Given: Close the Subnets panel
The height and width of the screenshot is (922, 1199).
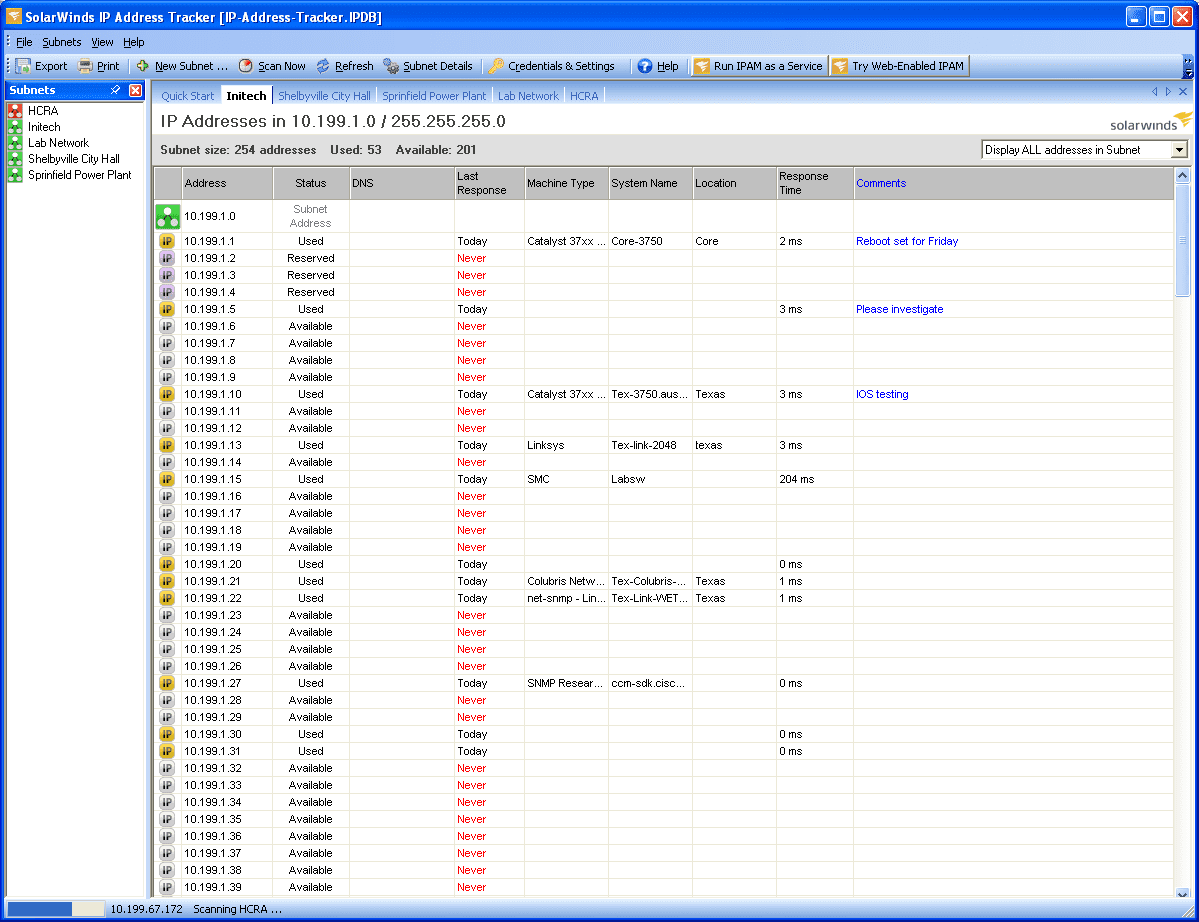Looking at the screenshot, I should (135, 90).
